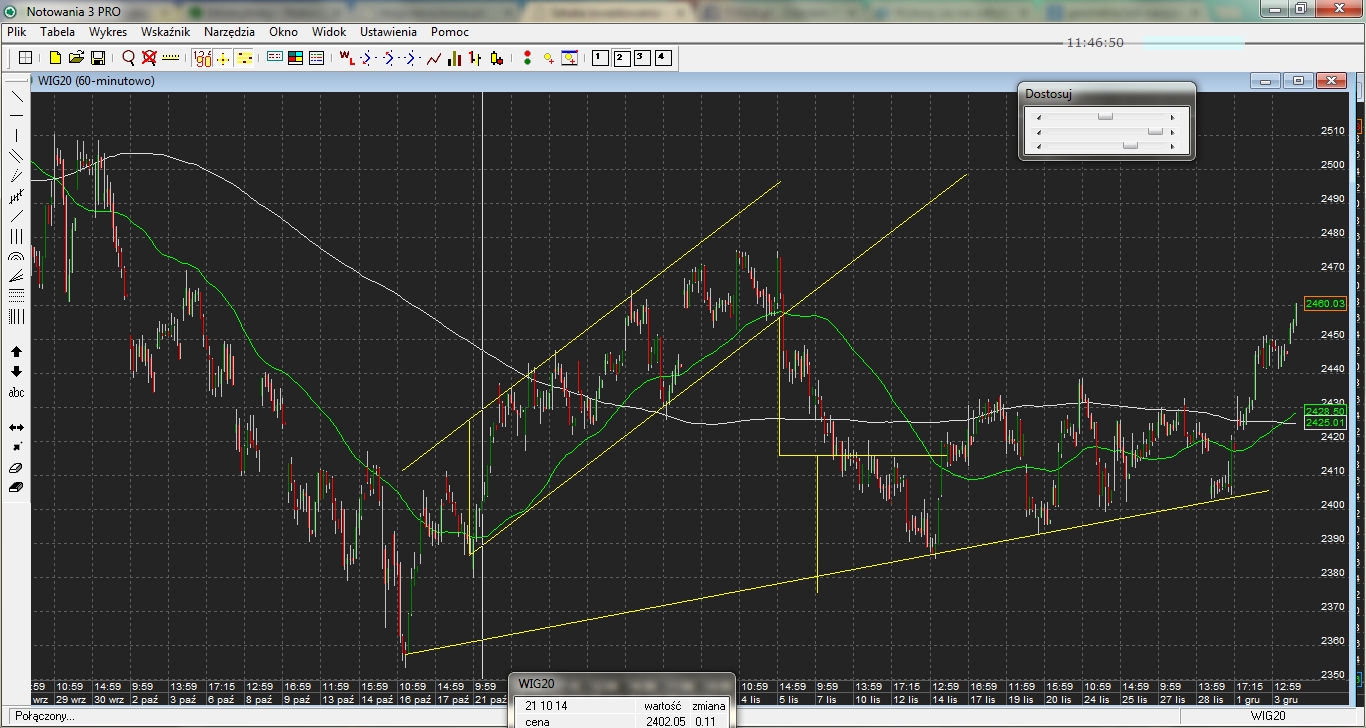
Task: Click the grid table icon in toolbar
Action: point(26,58)
